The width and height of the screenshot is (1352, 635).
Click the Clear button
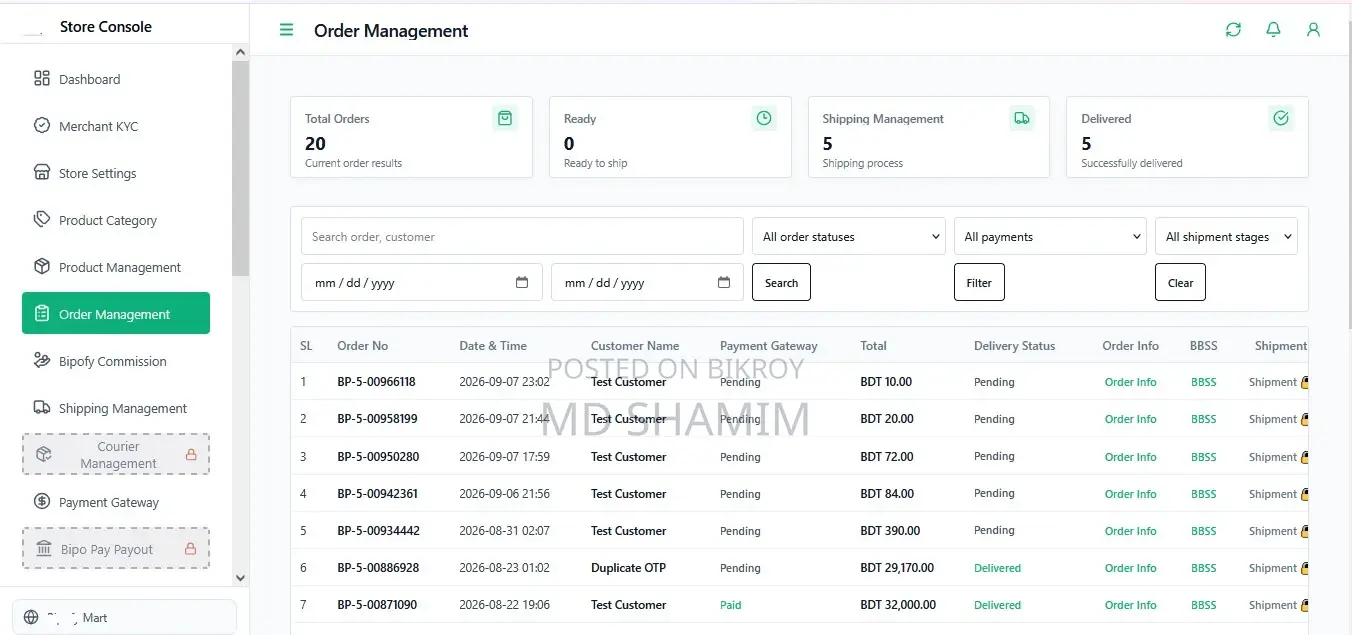click(1180, 282)
